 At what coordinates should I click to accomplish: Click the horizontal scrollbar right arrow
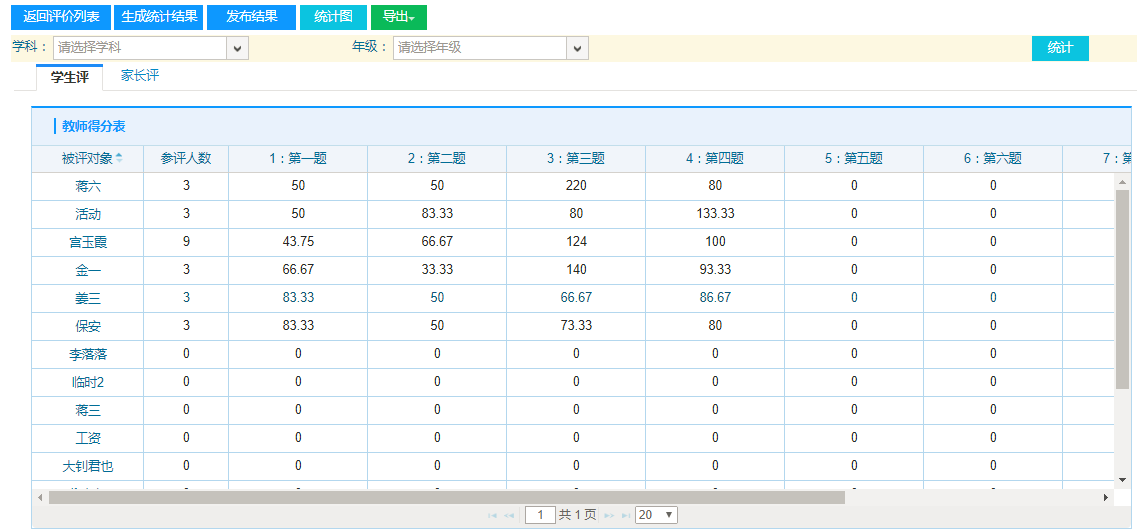1106,497
